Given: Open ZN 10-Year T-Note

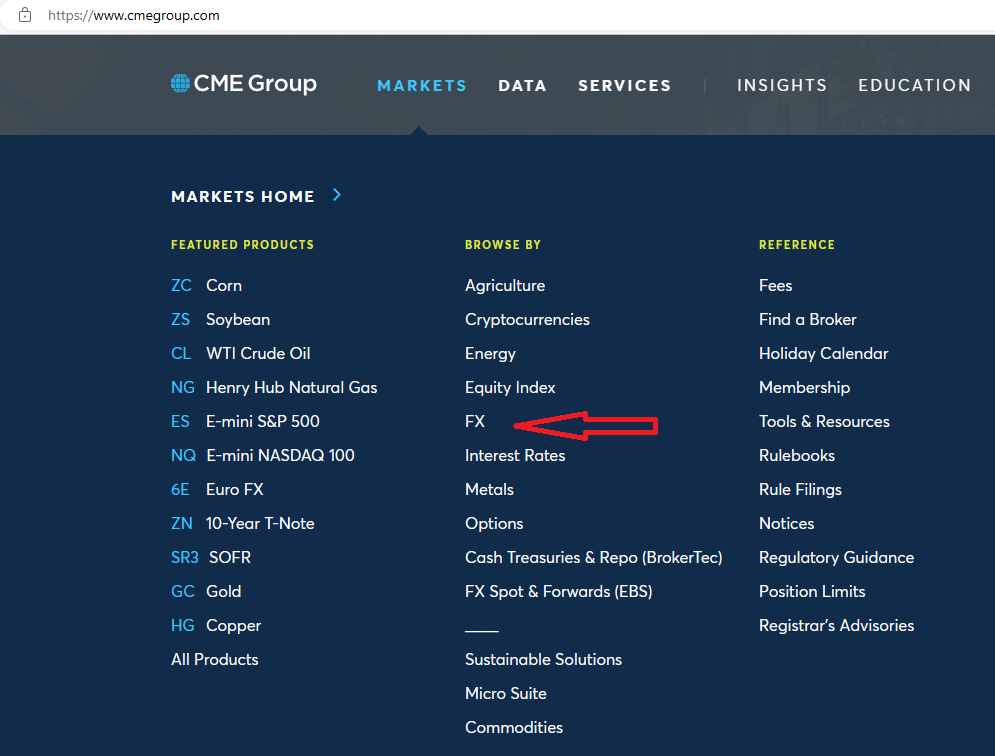Looking at the screenshot, I should click(242, 524).
